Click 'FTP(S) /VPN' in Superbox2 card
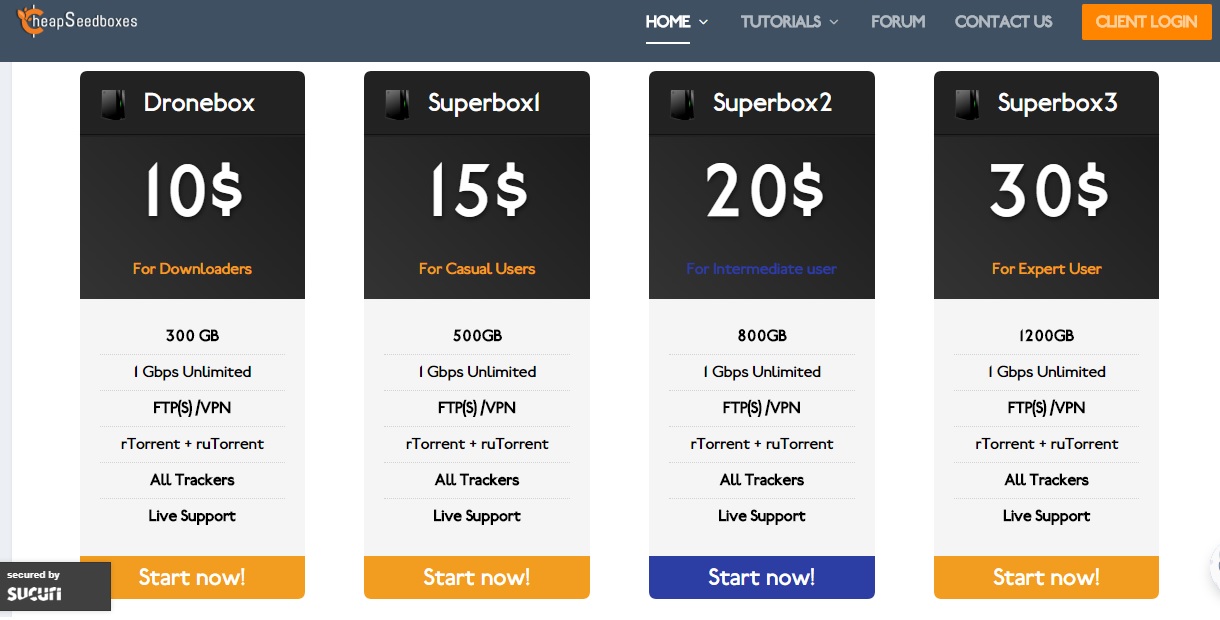 coord(762,408)
